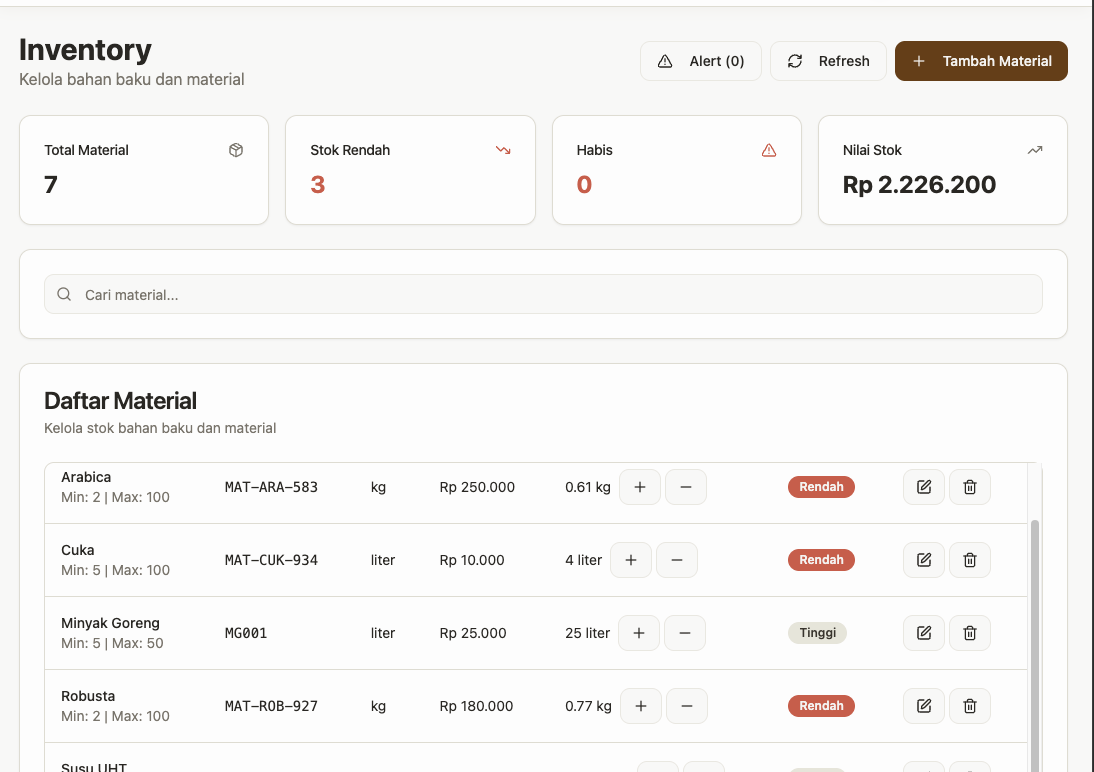Click the Stok Rendah trending-down icon
Screen dimensions: 1094x772
coord(503,150)
